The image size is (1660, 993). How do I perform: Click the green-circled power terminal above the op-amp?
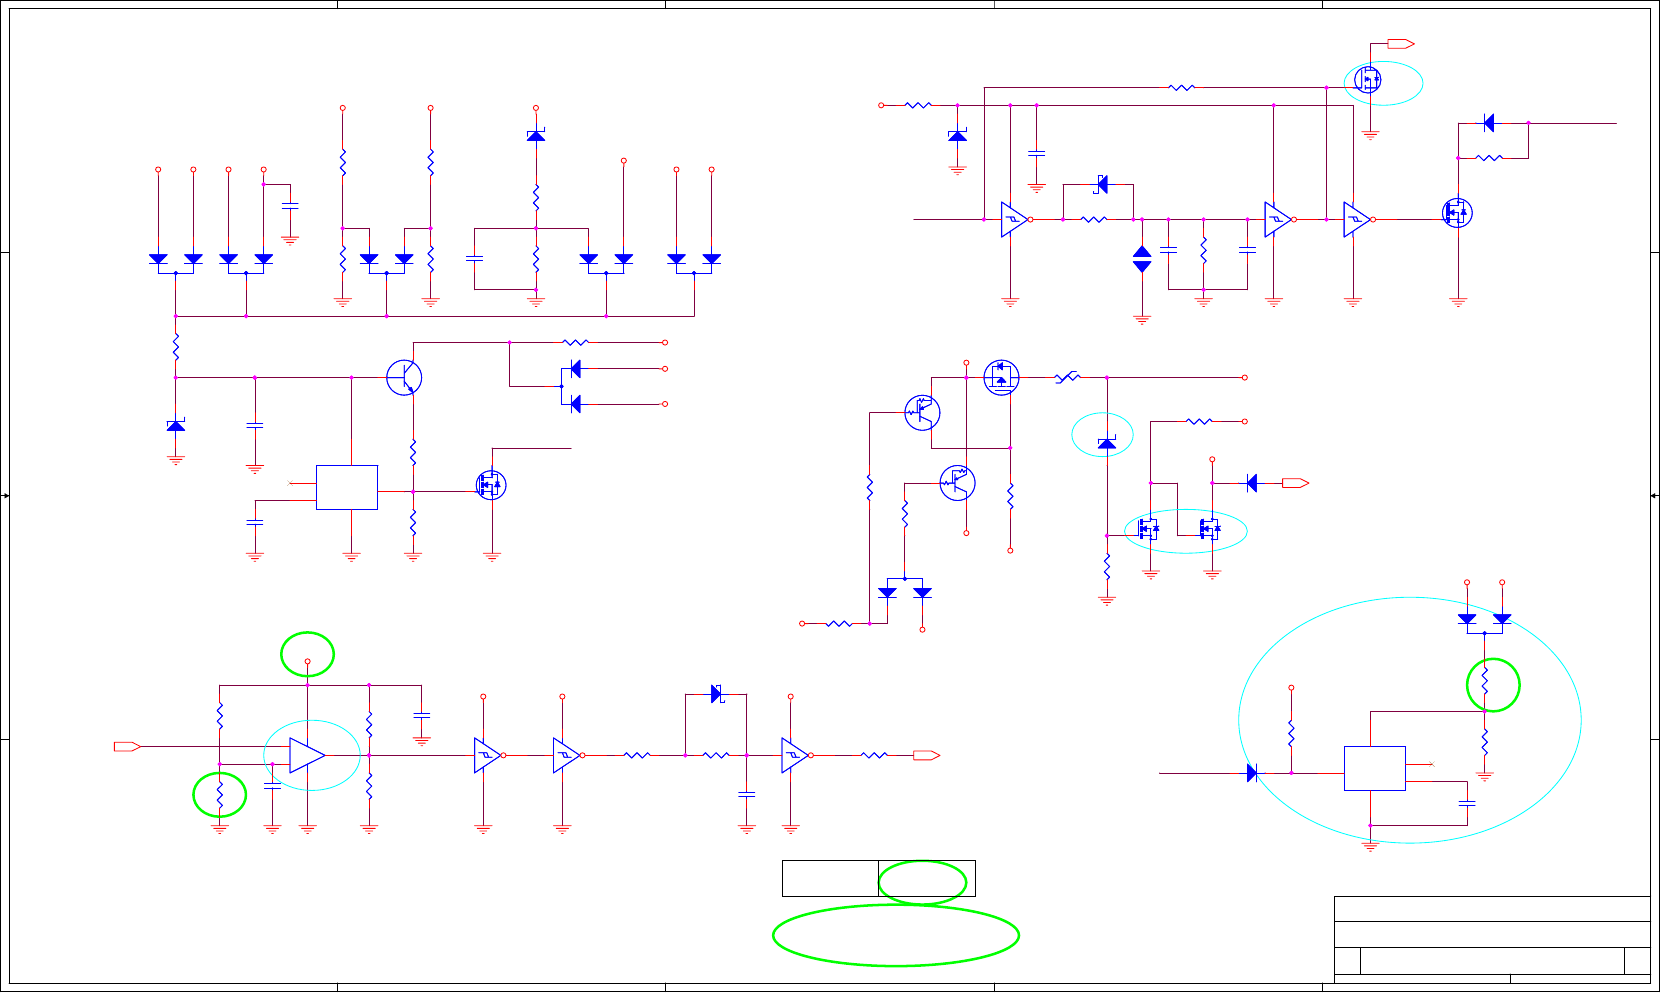click(307, 661)
